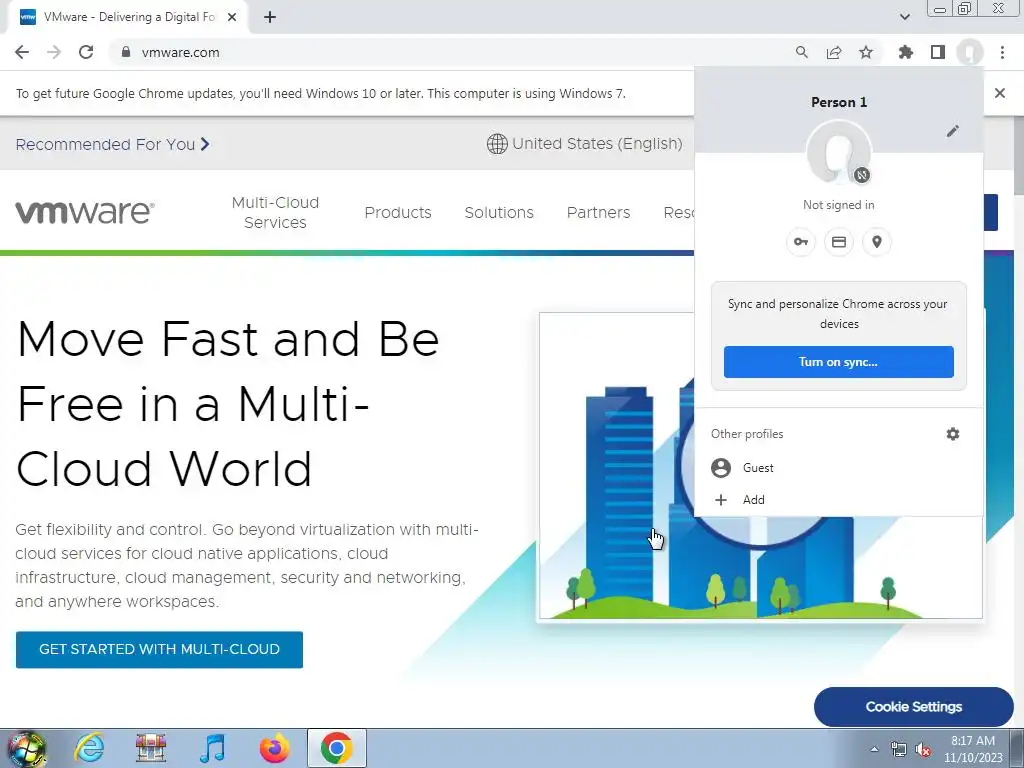Open the Partners menu
Image resolution: width=1024 pixels, height=768 pixels.
[x=598, y=212]
